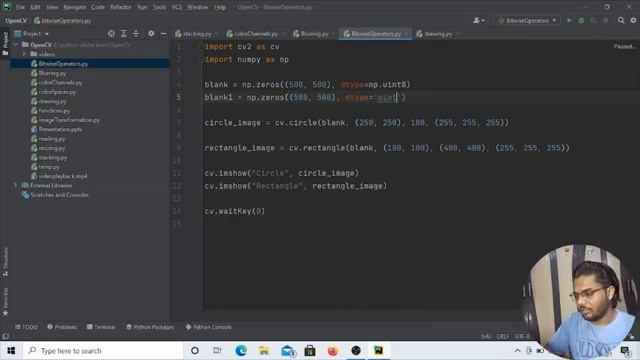Expand the videos folder
Viewport: 640px width, 360px height.
tap(24, 54)
